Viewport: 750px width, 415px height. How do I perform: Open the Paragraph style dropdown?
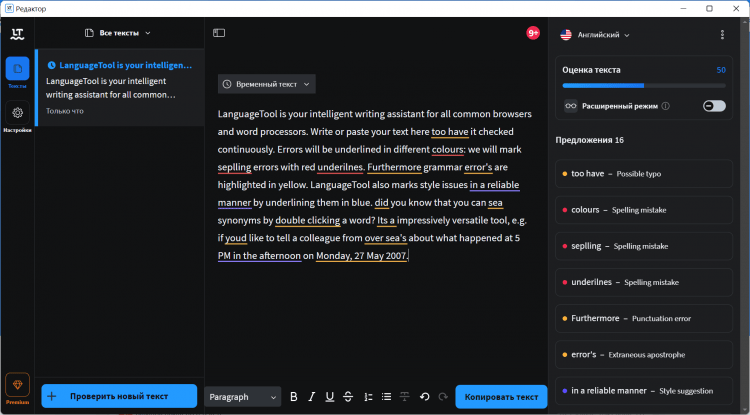point(243,397)
